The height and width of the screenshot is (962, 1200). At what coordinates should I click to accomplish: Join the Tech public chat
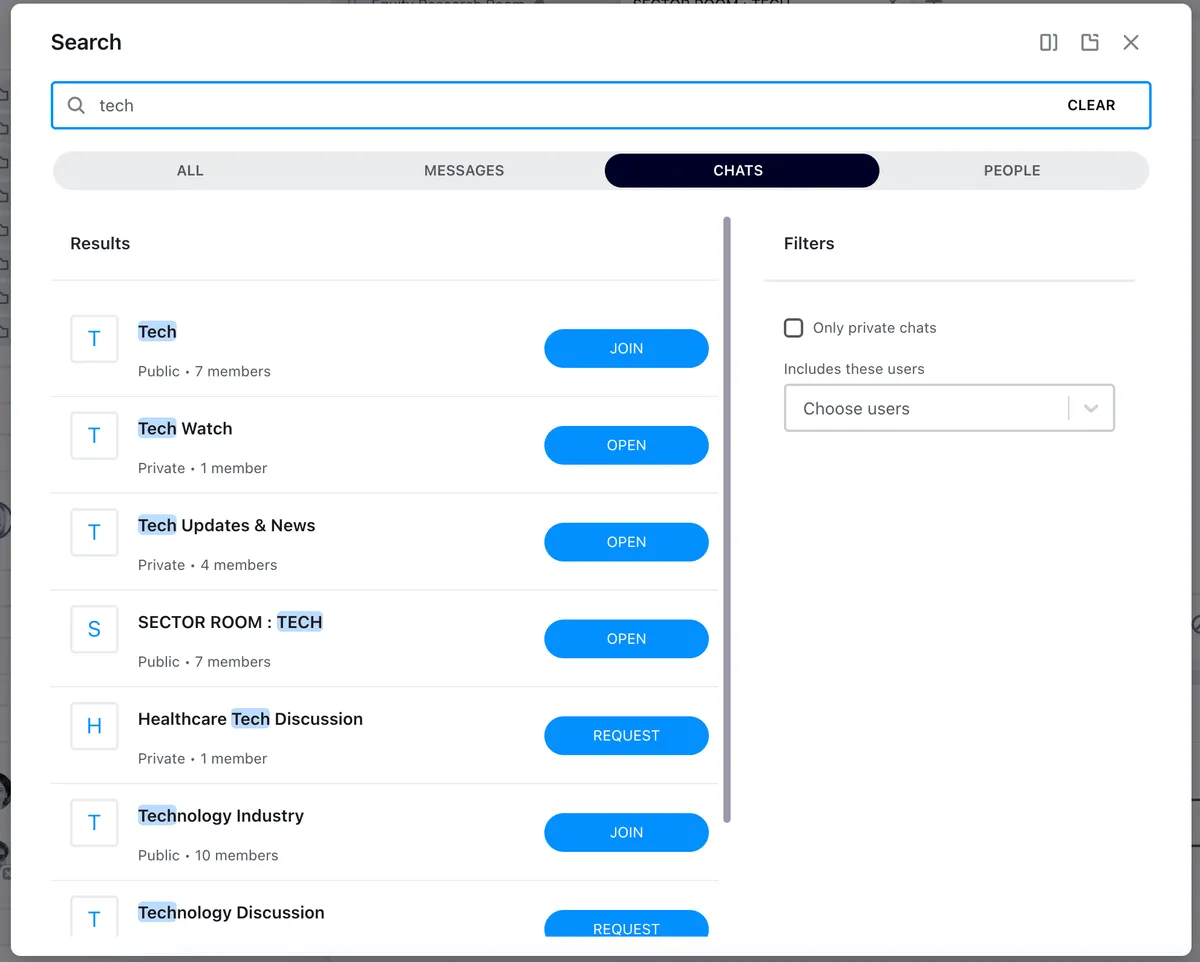(x=626, y=349)
